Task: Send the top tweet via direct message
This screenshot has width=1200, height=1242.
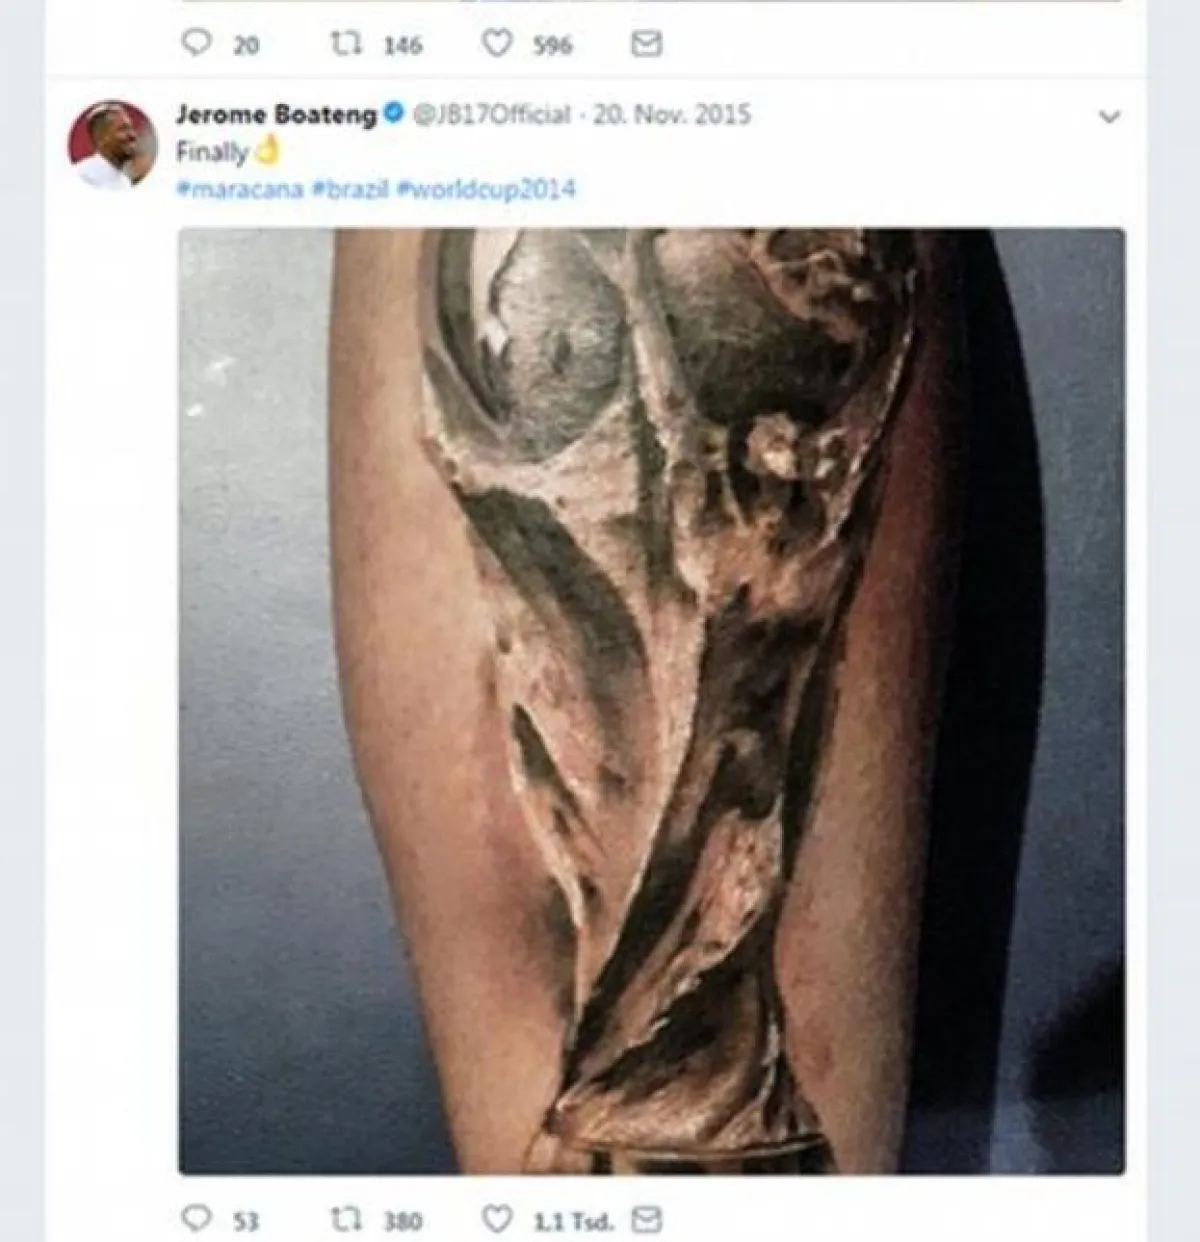Action: [x=647, y=43]
